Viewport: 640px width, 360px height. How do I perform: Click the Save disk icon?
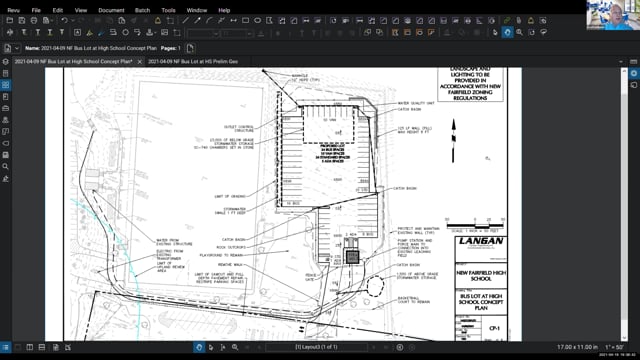pos(22,20)
